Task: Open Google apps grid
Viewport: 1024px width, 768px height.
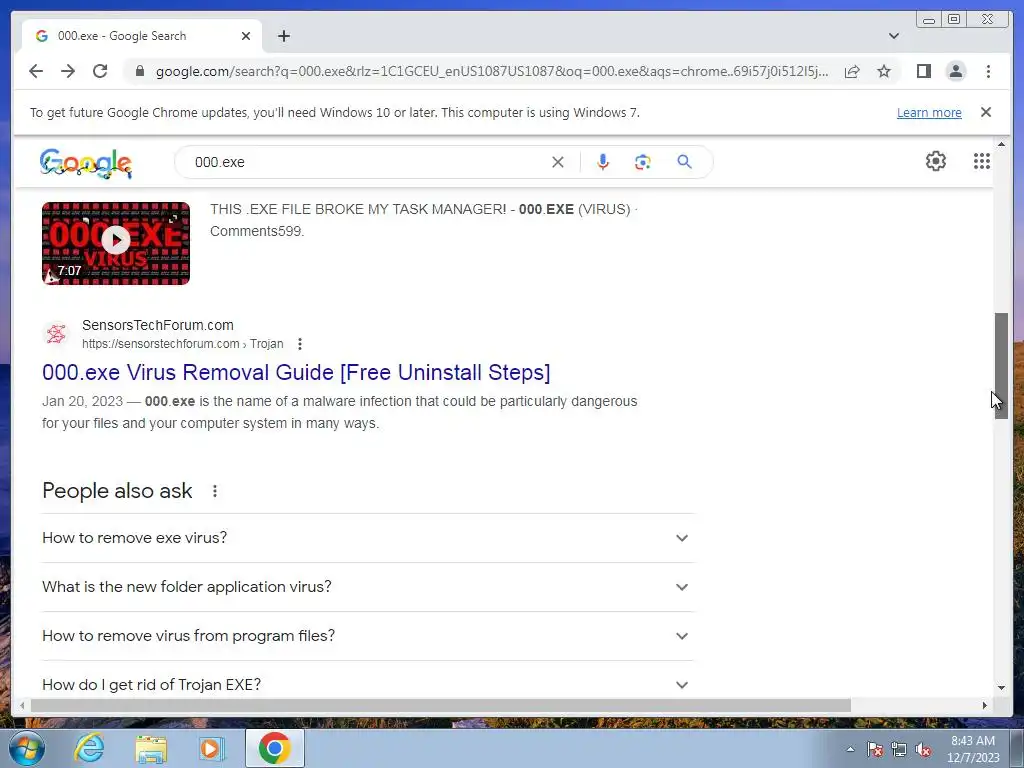Action: [982, 161]
